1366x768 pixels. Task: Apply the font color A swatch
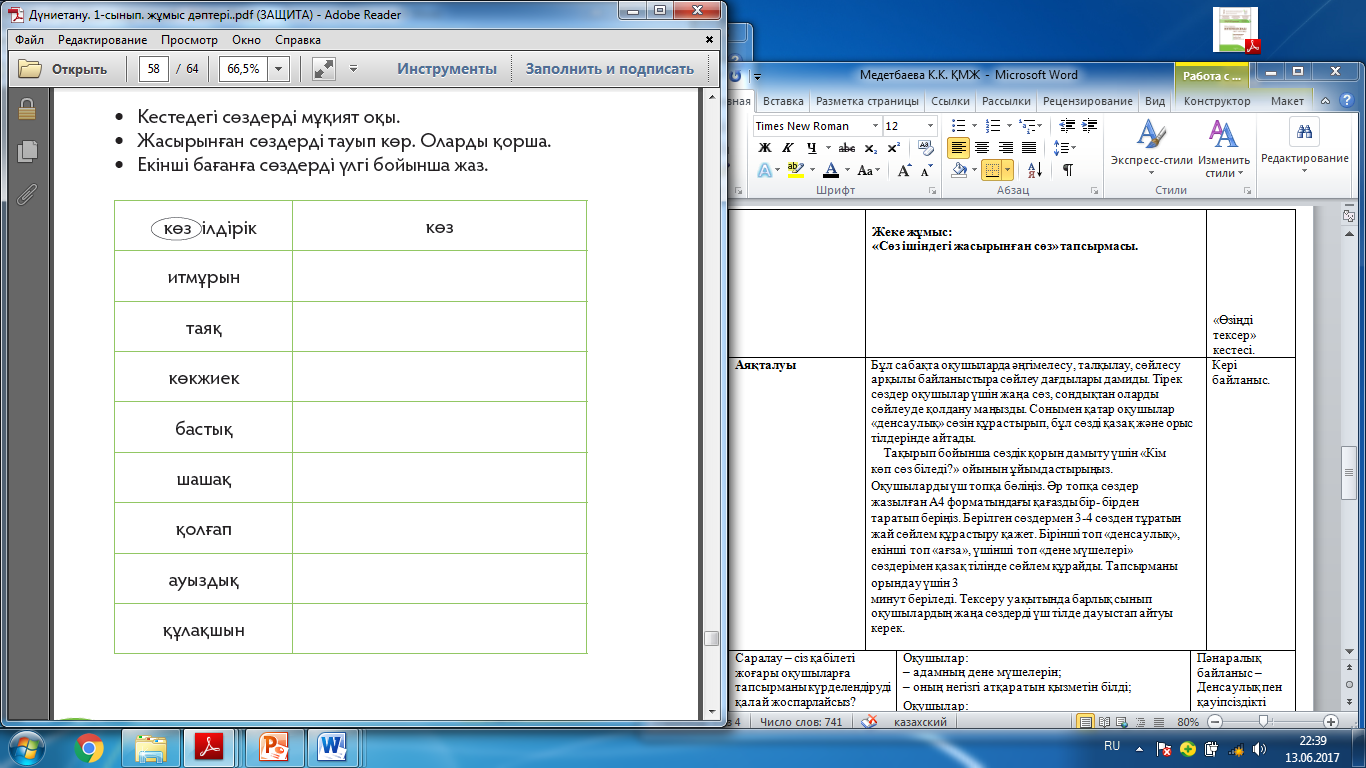[831, 170]
